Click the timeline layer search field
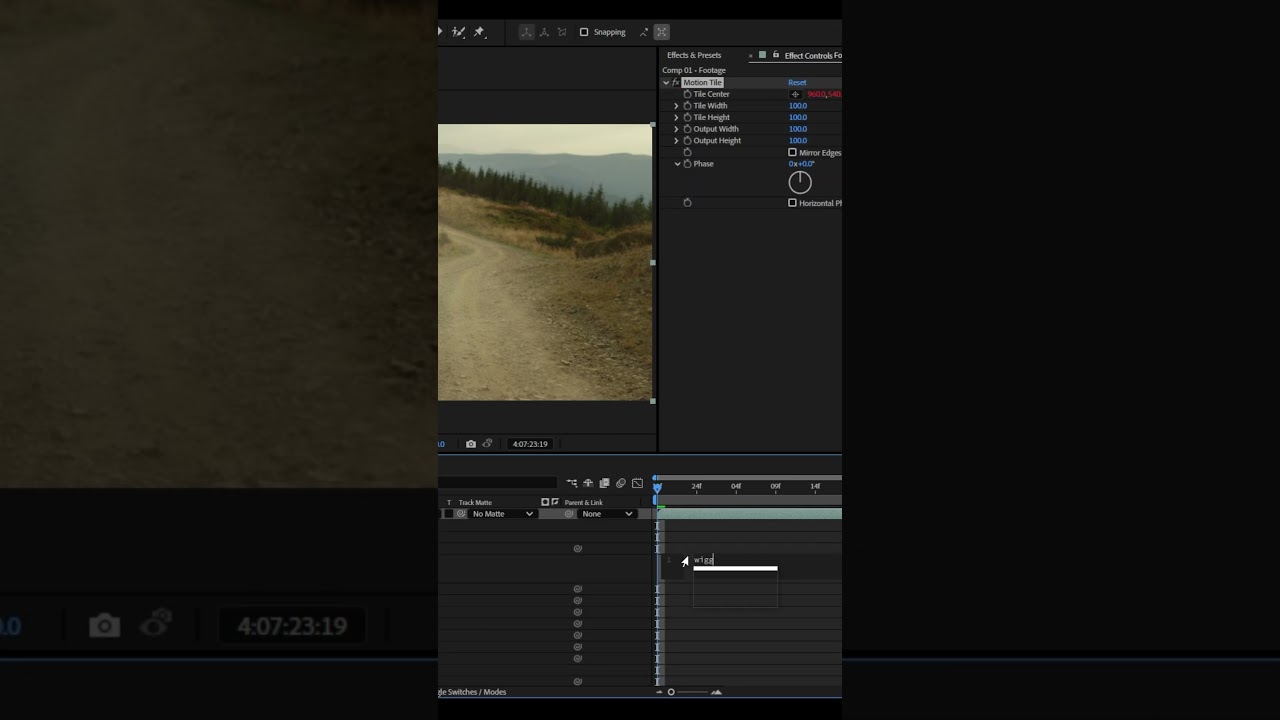1280x720 pixels. point(499,483)
